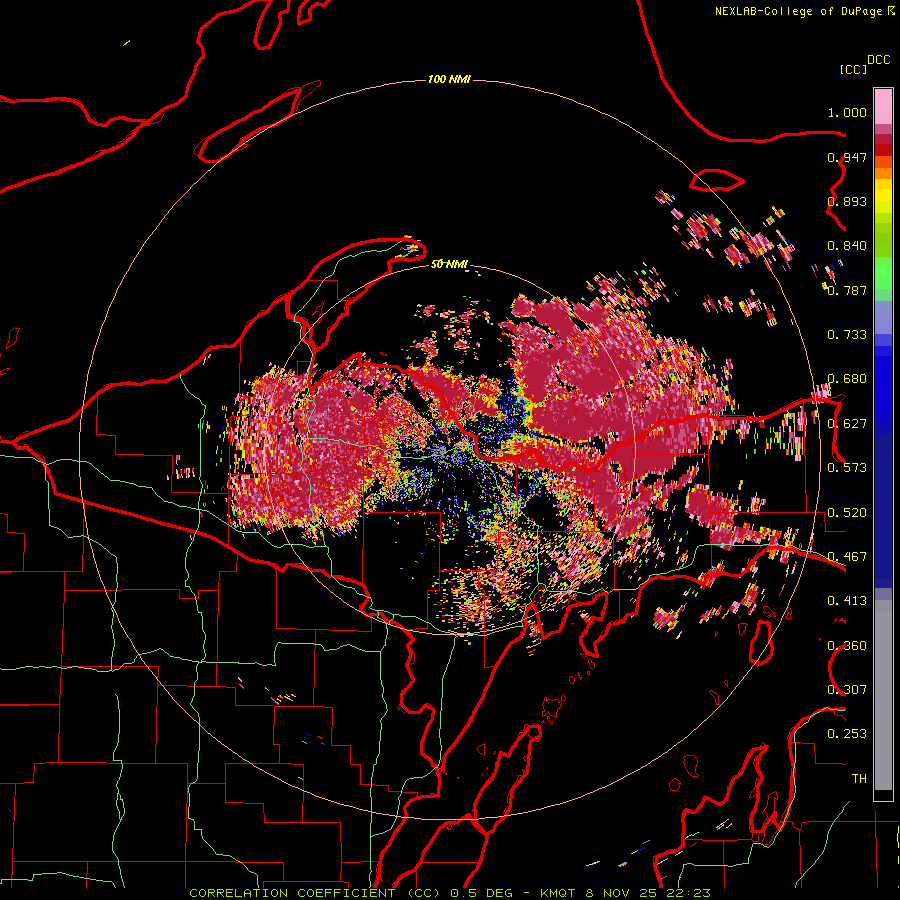
Task: Click the 0.413 scale value
Action: [x=847, y=601]
